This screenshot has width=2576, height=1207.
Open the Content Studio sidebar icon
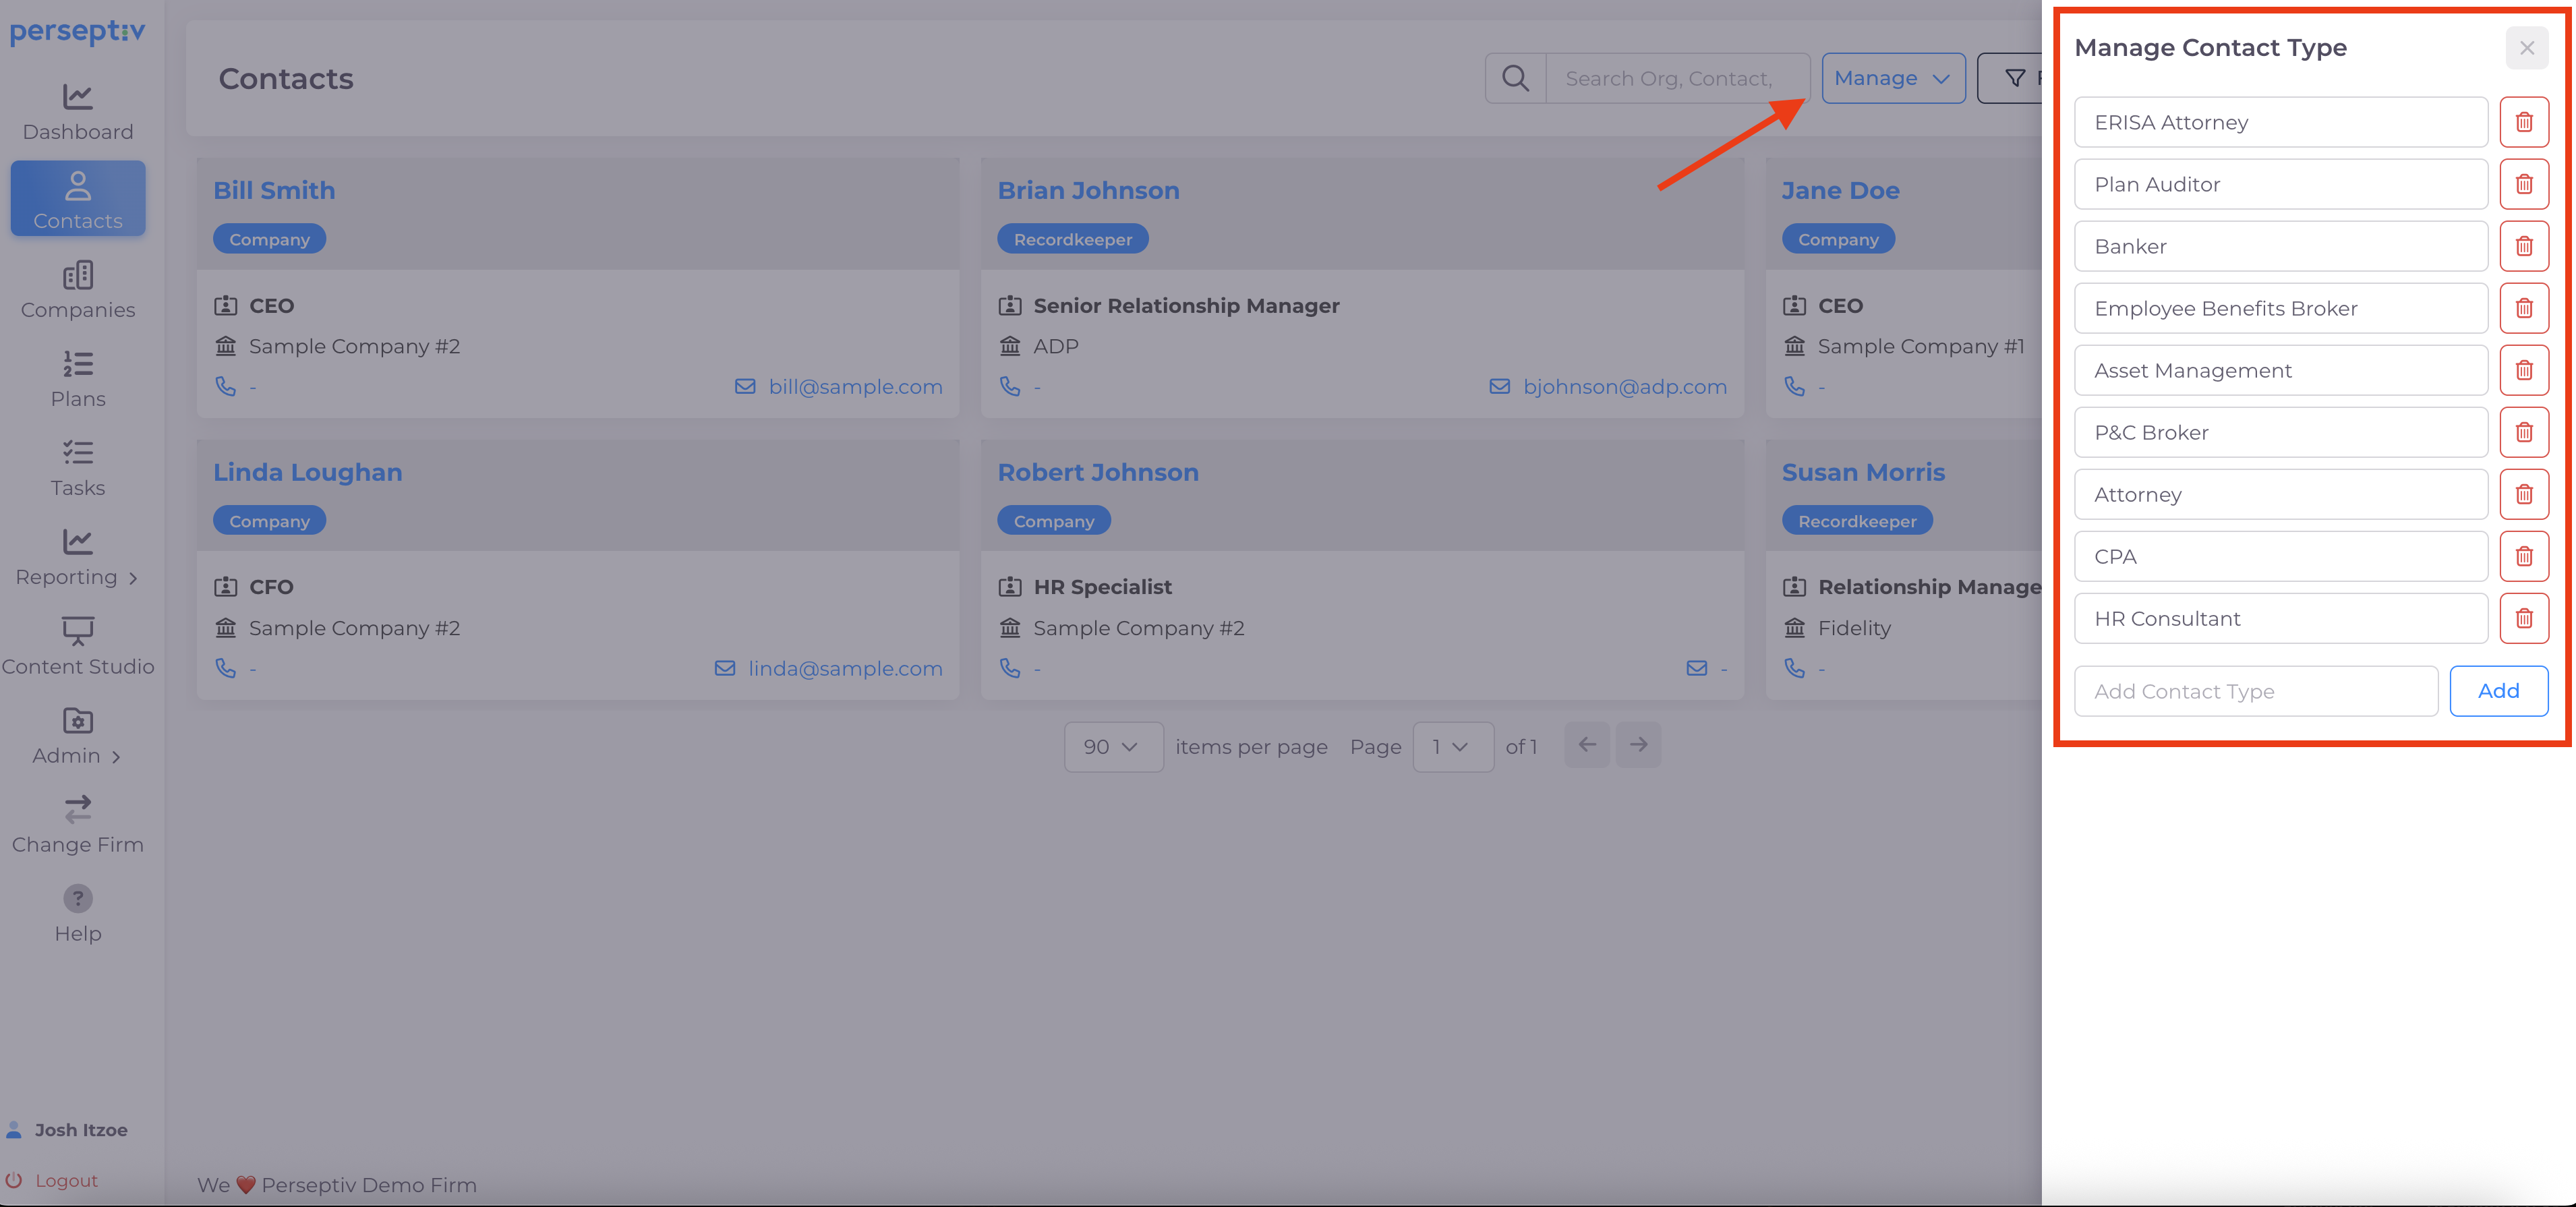pyautogui.click(x=77, y=630)
